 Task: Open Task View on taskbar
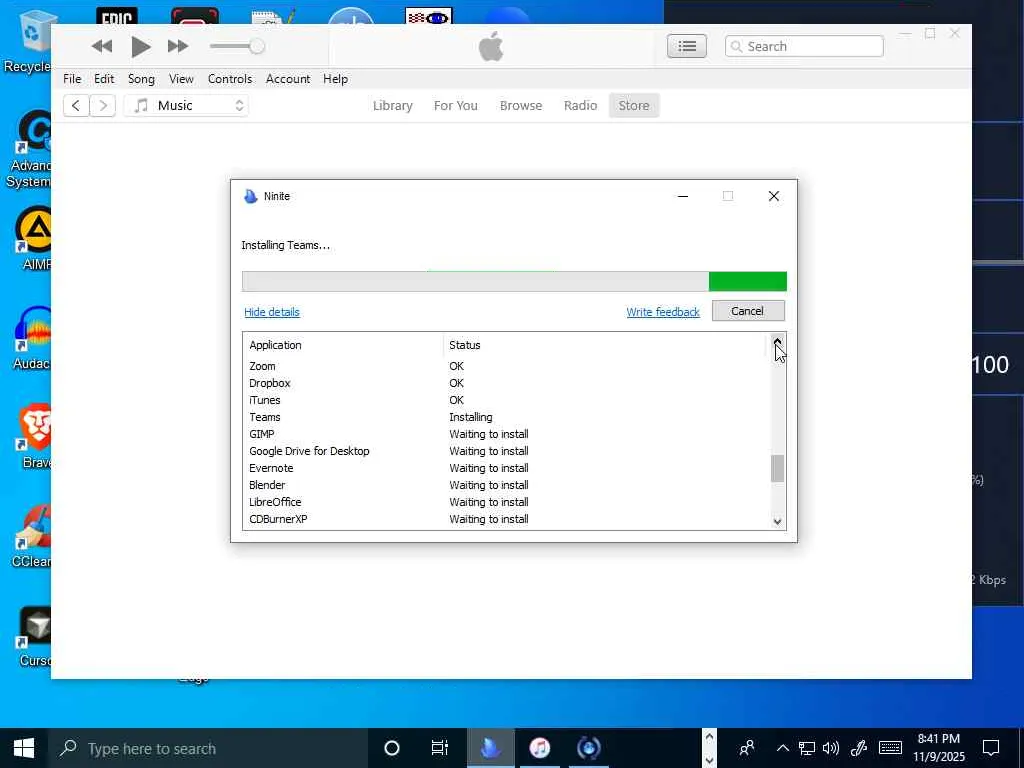coord(440,748)
